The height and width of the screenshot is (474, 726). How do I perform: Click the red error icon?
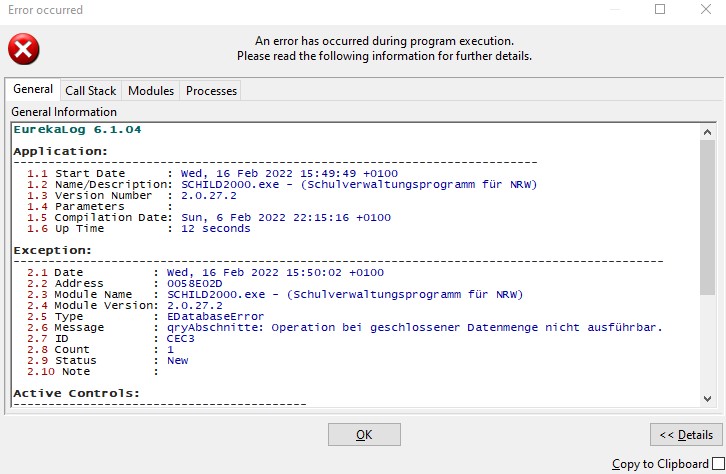pyautogui.click(x=24, y=49)
